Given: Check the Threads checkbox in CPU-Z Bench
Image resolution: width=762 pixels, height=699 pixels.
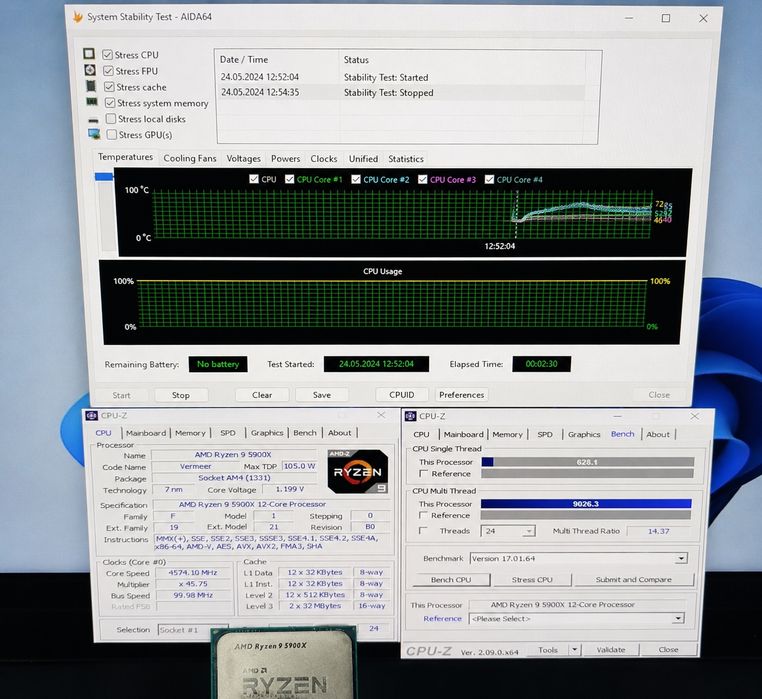Looking at the screenshot, I should [423, 531].
